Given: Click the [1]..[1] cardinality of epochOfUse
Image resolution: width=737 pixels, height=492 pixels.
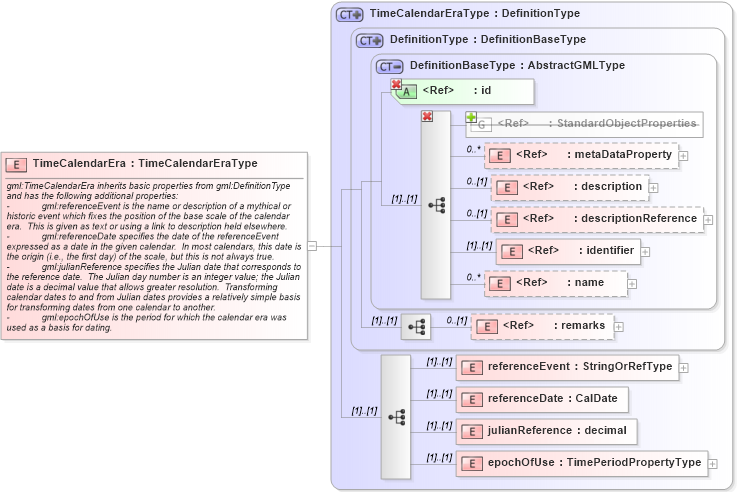Looking at the screenshot, I should [x=439, y=458].
